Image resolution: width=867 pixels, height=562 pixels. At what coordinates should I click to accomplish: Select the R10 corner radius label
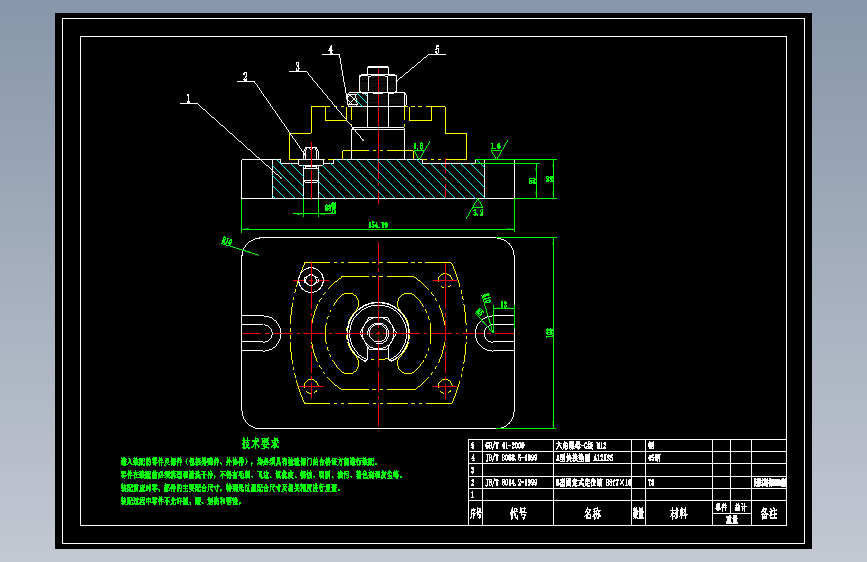227,242
